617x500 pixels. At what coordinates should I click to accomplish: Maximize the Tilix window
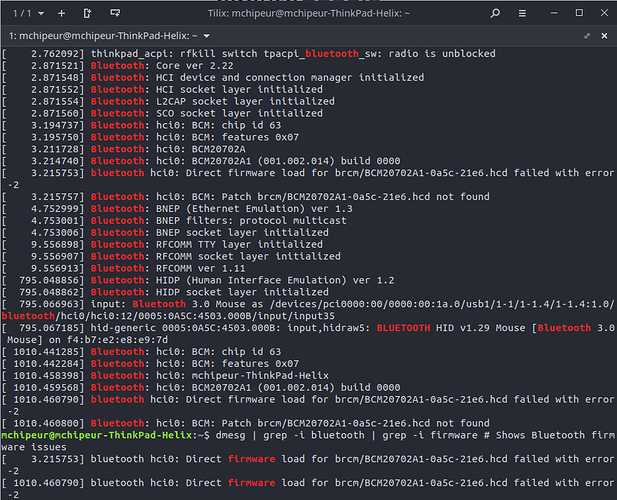[x=579, y=13]
